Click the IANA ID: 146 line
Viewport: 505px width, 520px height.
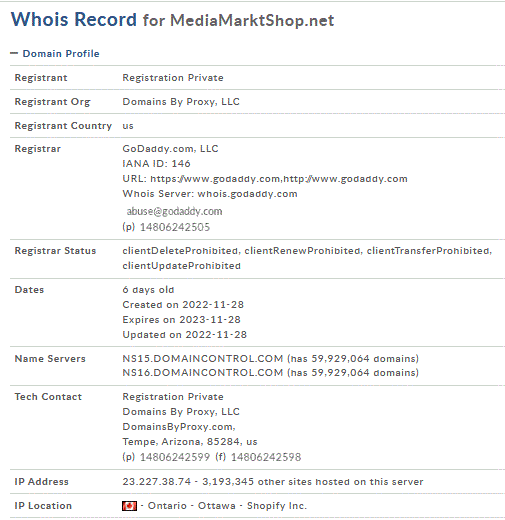156,164
